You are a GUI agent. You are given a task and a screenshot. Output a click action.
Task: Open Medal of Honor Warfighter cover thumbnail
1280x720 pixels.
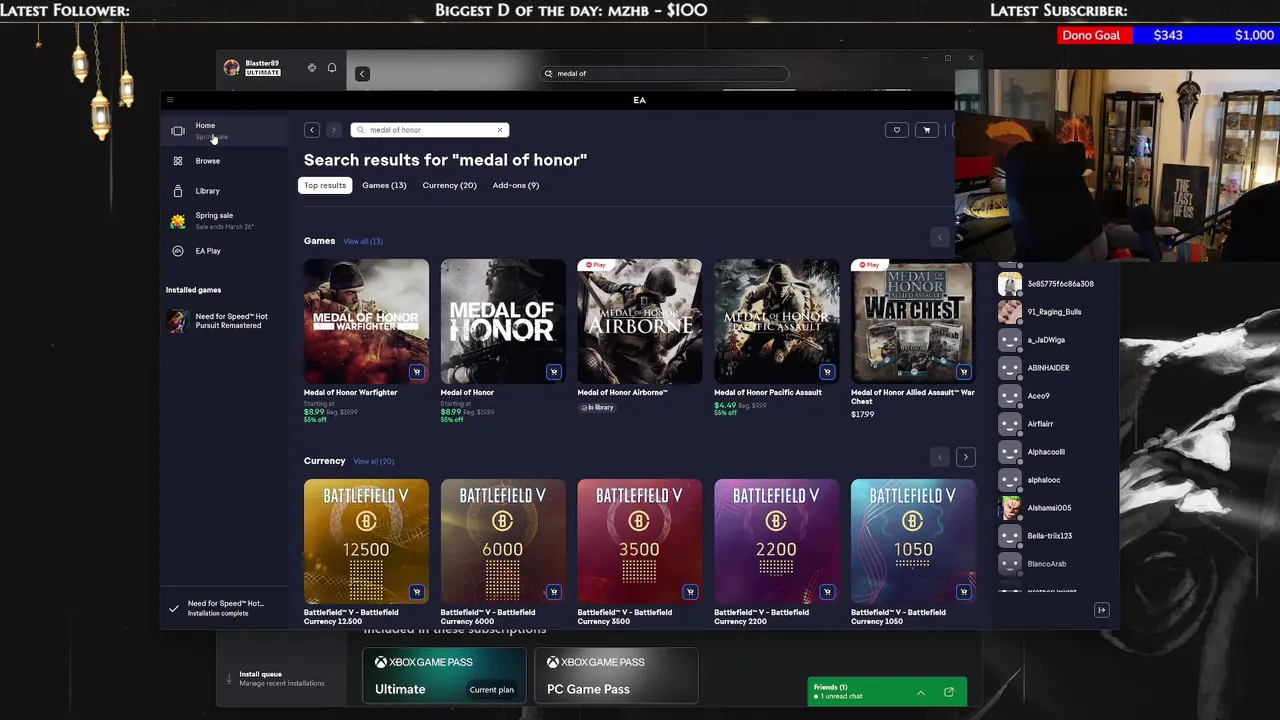coord(366,322)
